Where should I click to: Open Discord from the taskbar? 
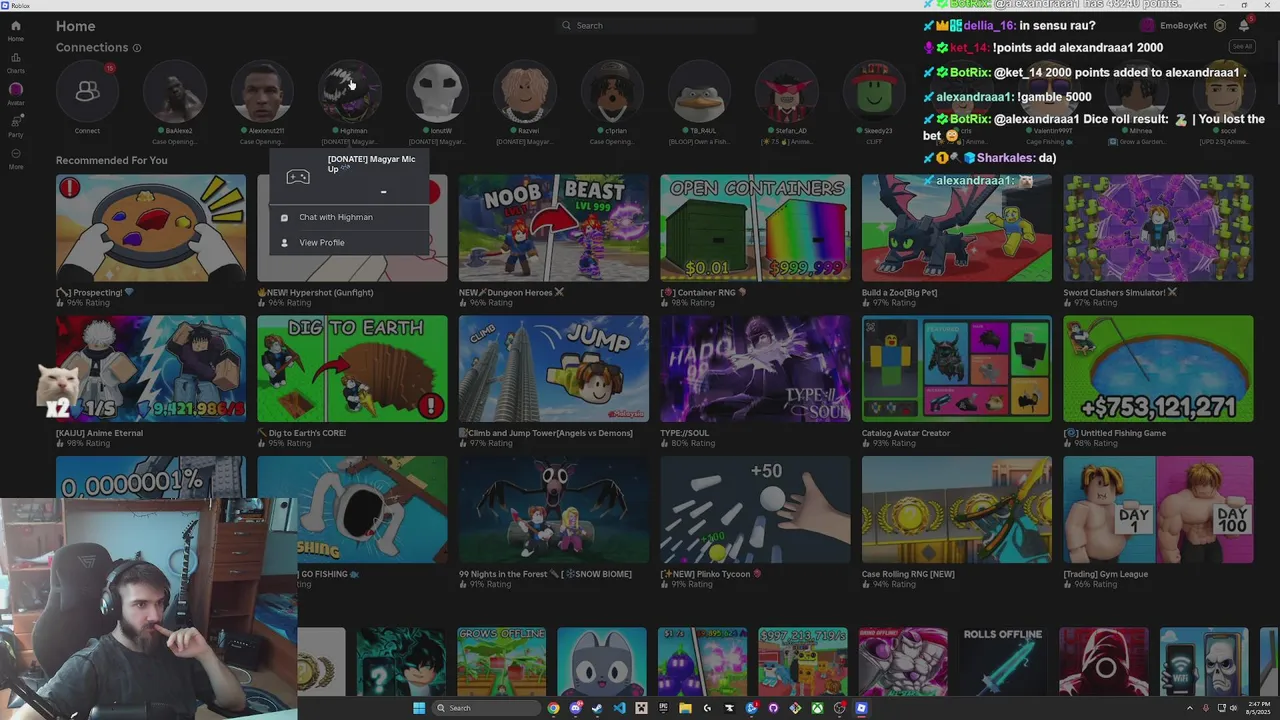pyautogui.click(x=576, y=708)
